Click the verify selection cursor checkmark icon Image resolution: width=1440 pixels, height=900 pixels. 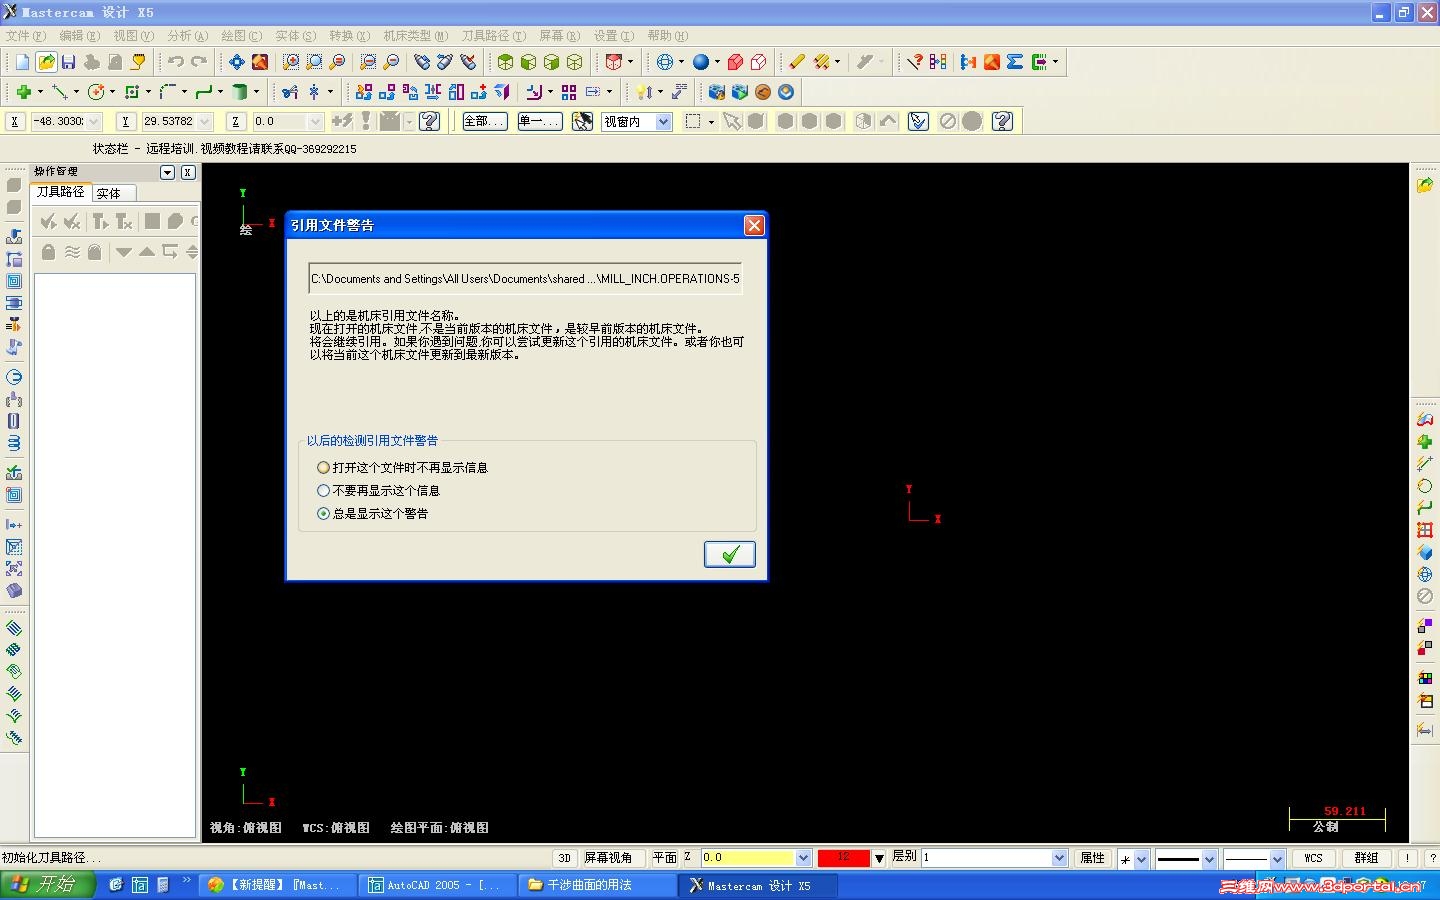point(918,121)
